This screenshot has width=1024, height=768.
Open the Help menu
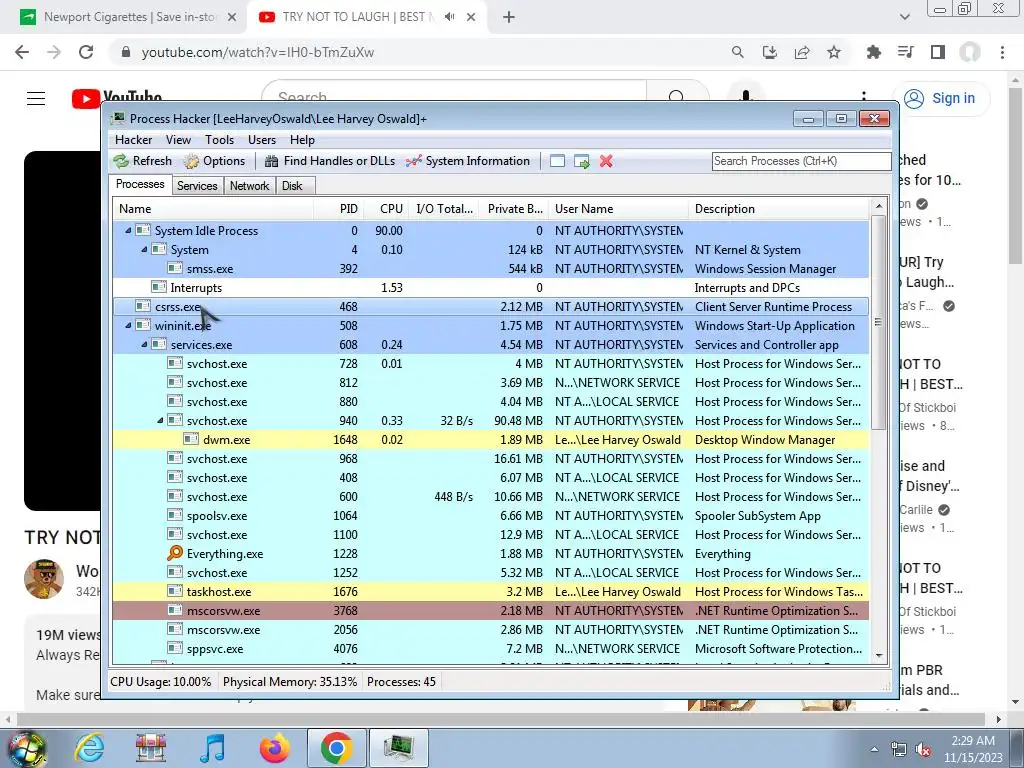tap(302, 140)
